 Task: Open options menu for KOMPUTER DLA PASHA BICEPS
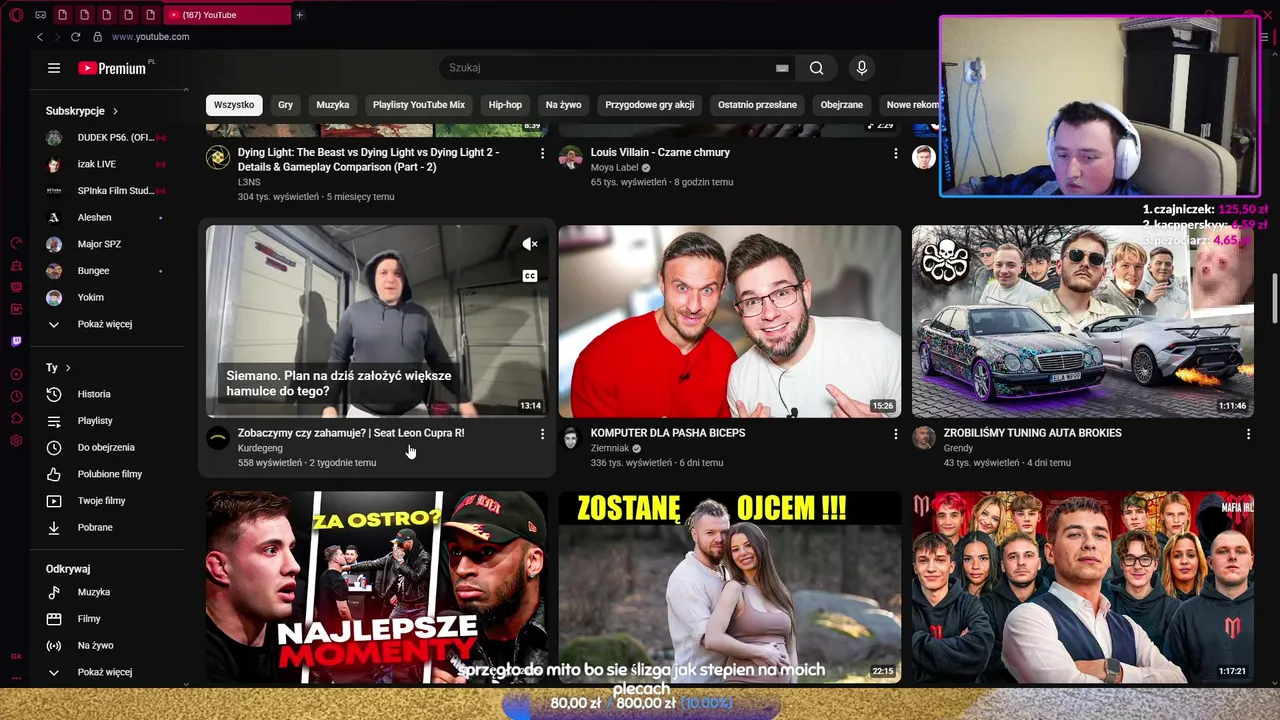896,434
